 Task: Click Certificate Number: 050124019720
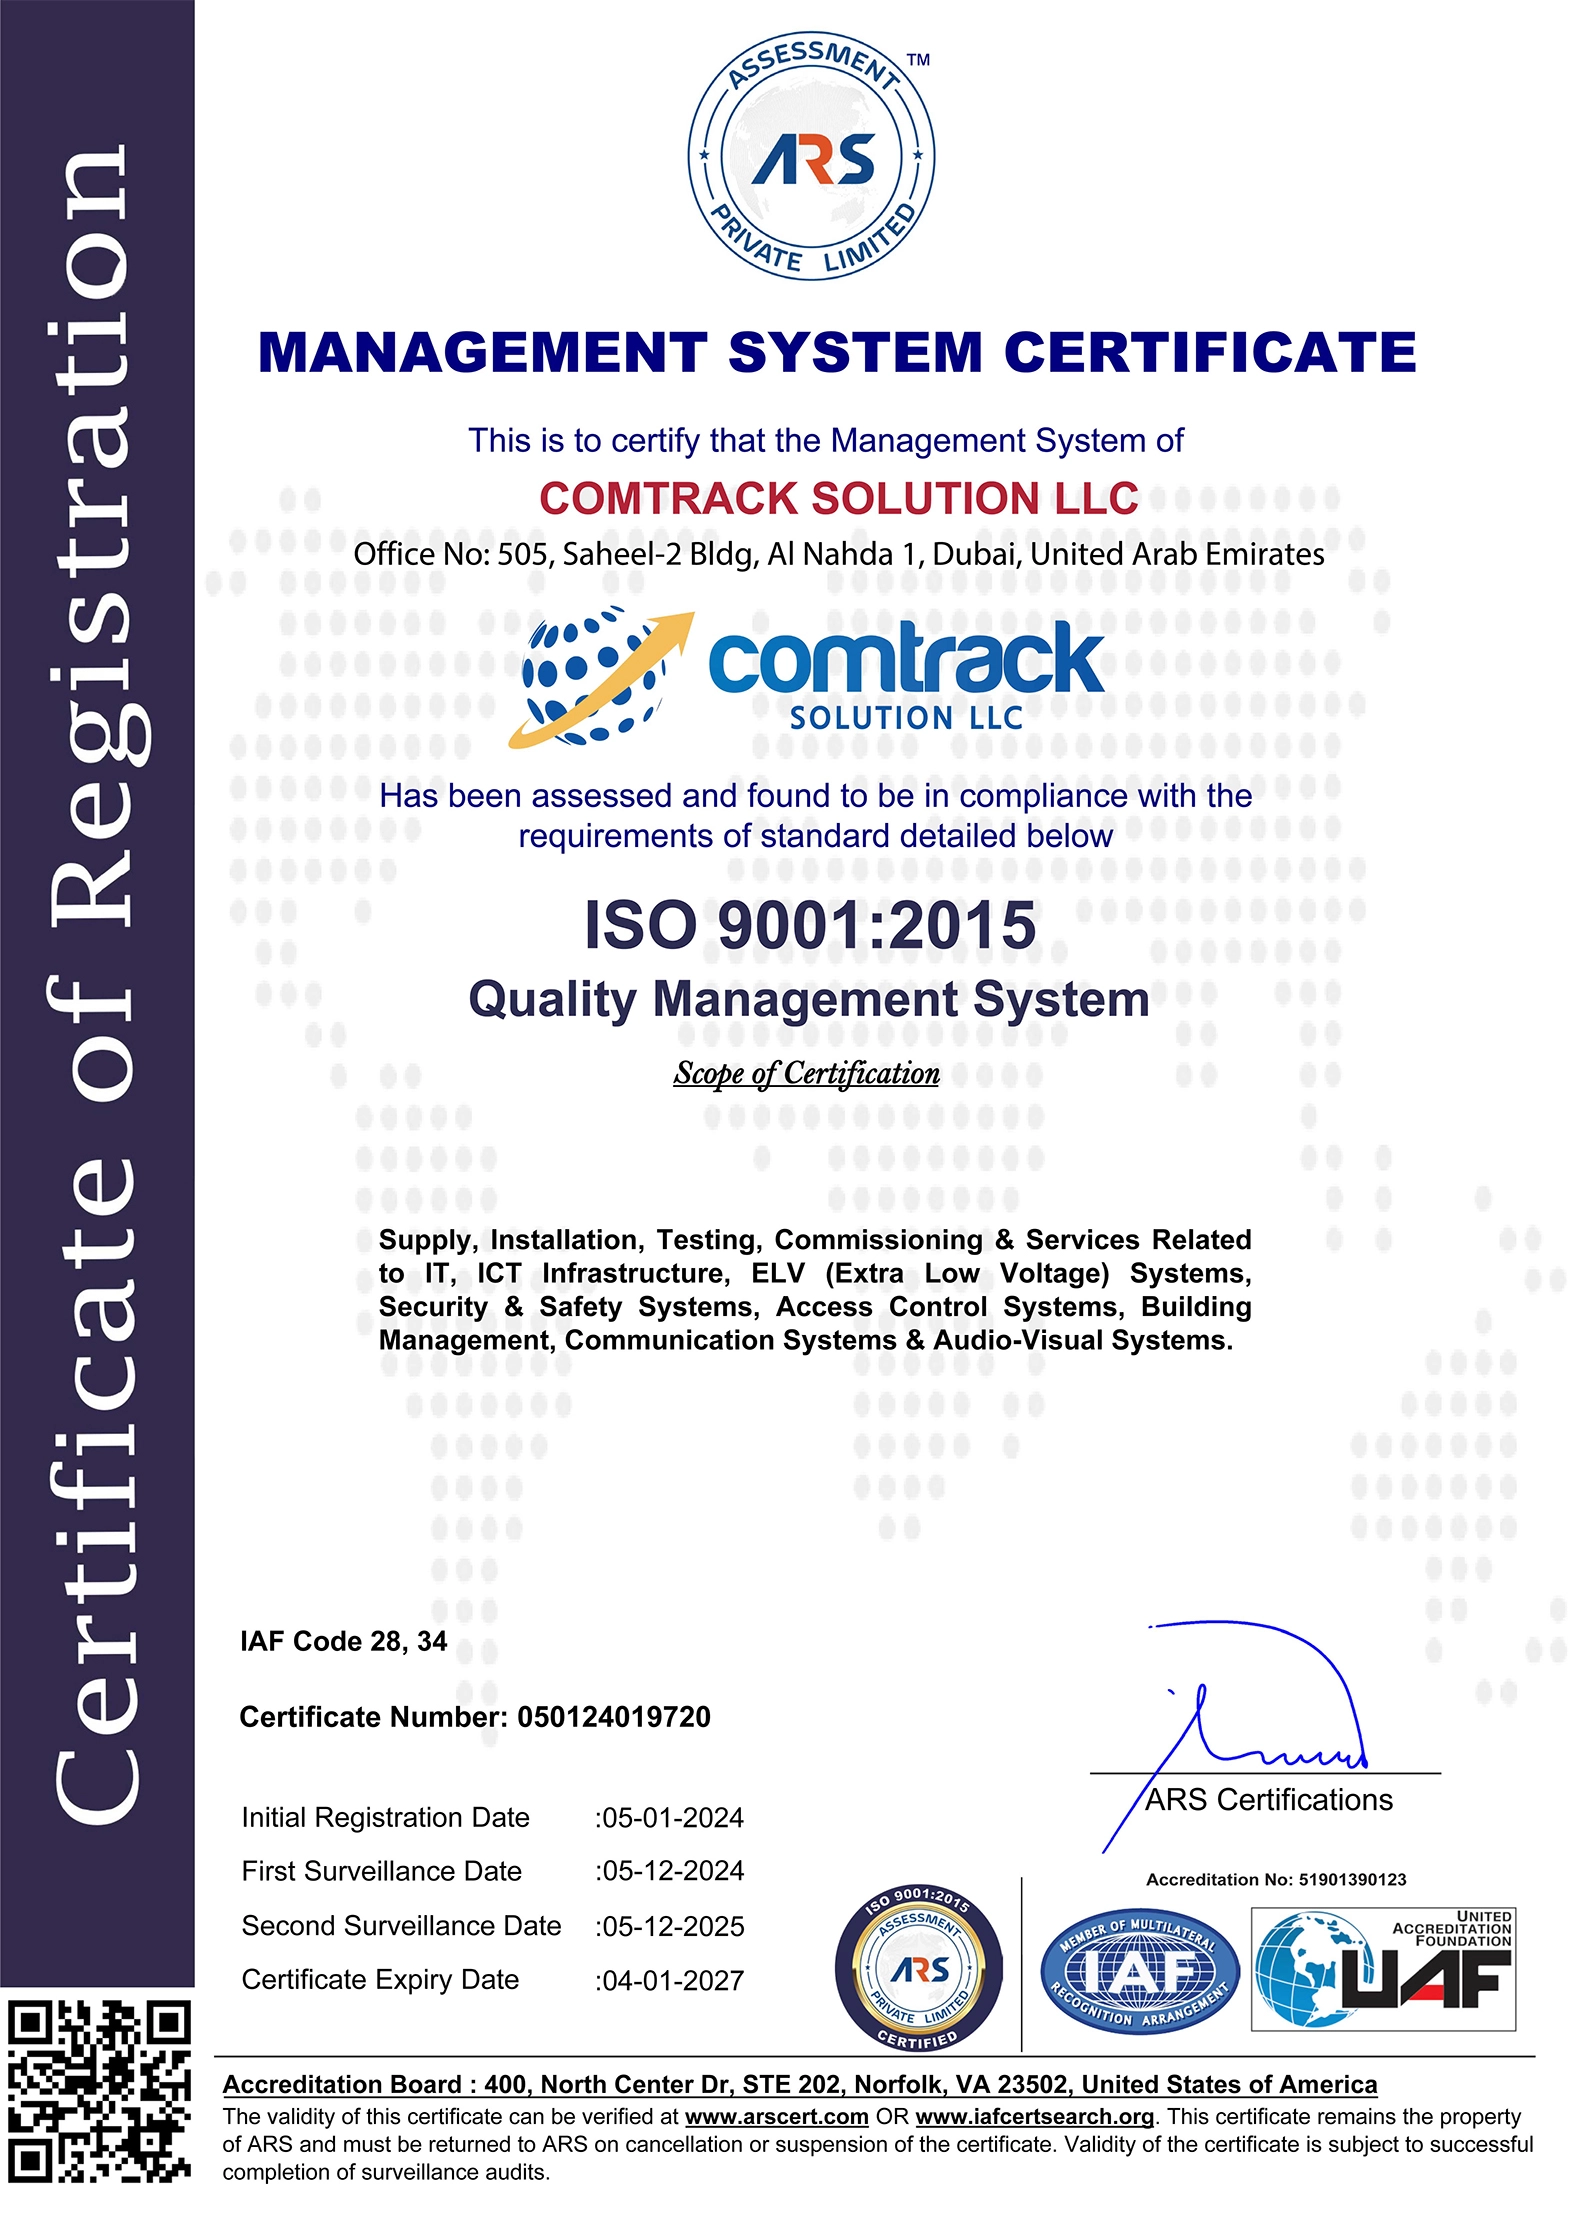pos(475,1717)
